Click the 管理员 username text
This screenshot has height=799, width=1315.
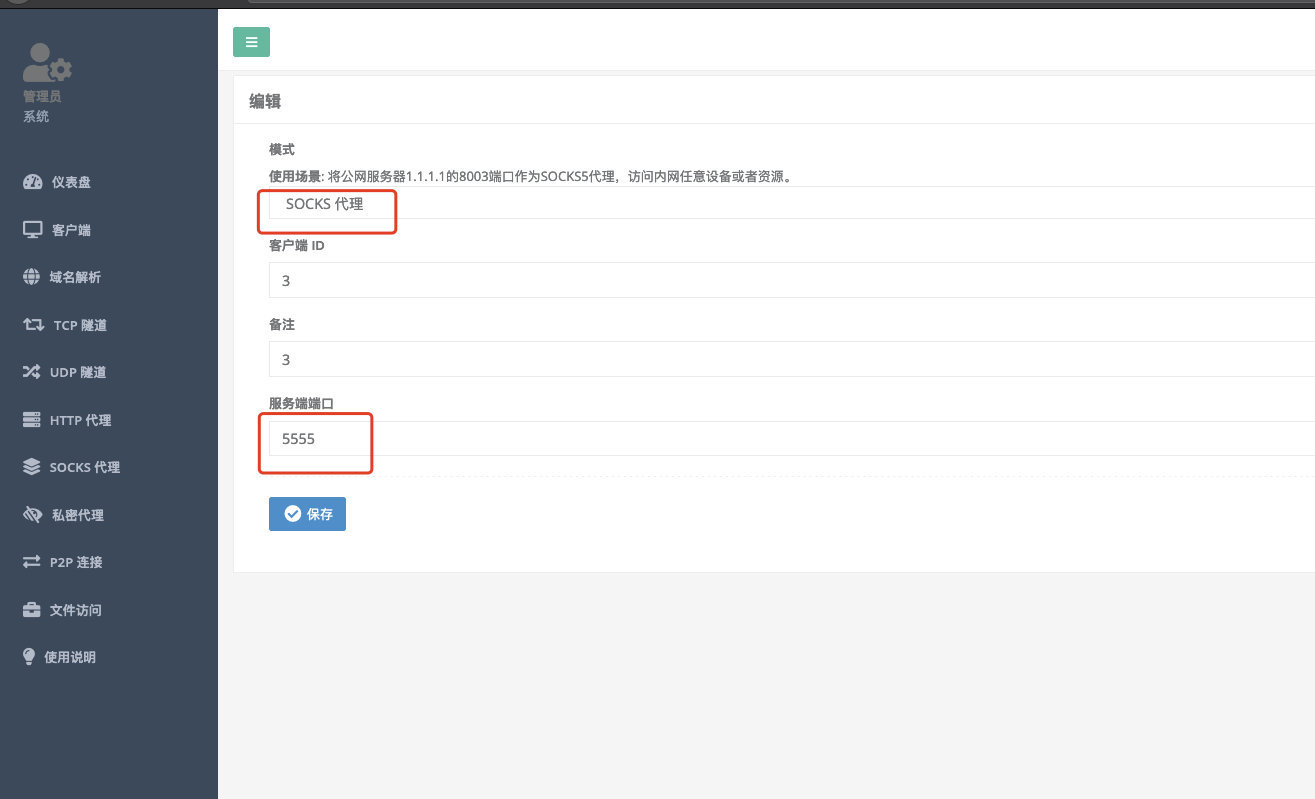[x=42, y=97]
